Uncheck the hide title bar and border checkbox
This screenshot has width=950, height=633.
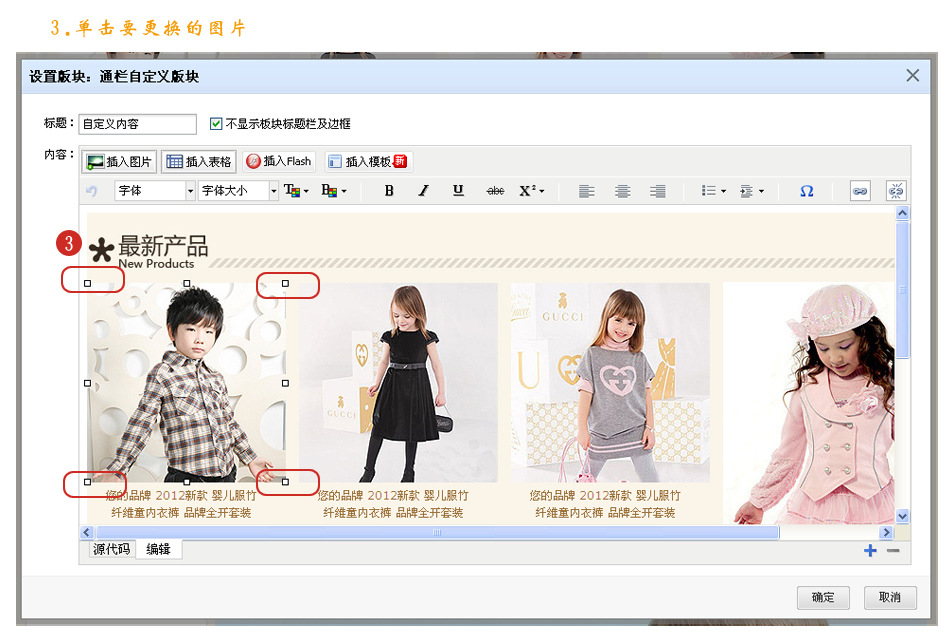pyautogui.click(x=216, y=124)
